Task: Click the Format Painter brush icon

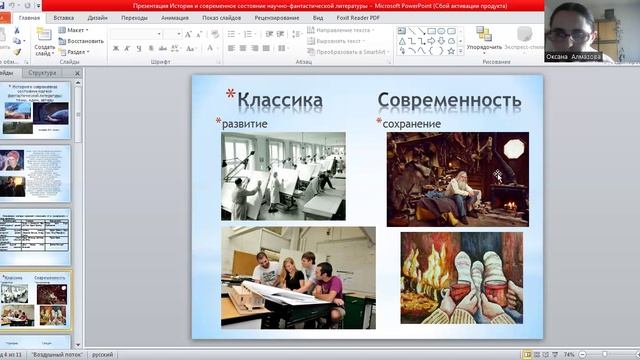Action: pos(17,52)
